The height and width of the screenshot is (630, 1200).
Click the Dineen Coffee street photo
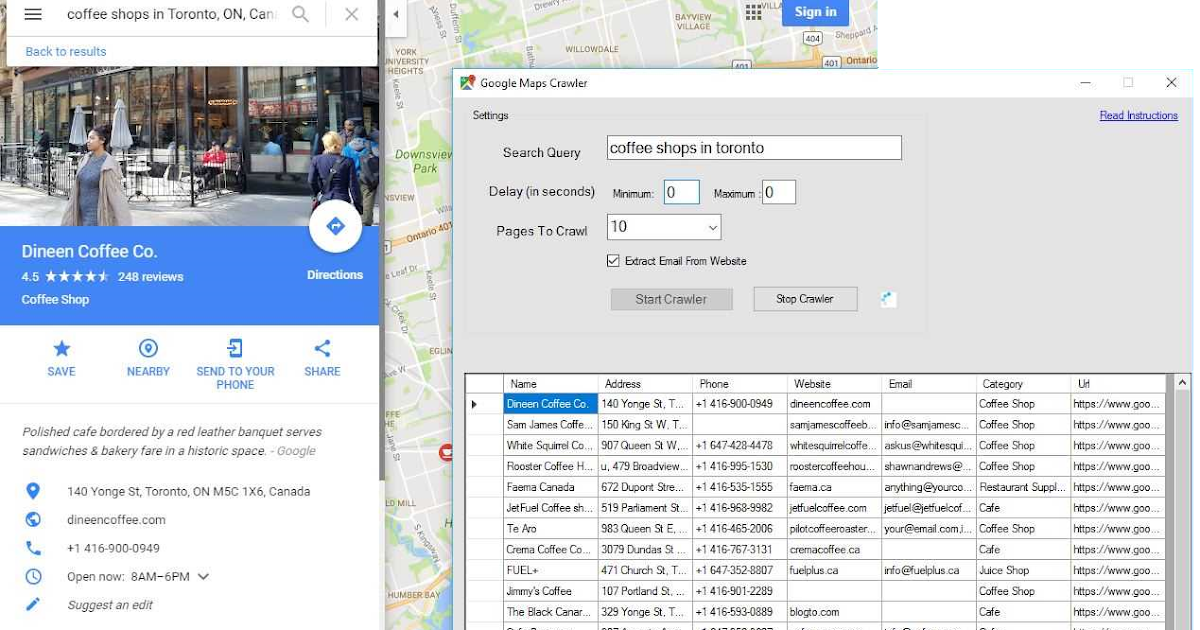click(190, 148)
